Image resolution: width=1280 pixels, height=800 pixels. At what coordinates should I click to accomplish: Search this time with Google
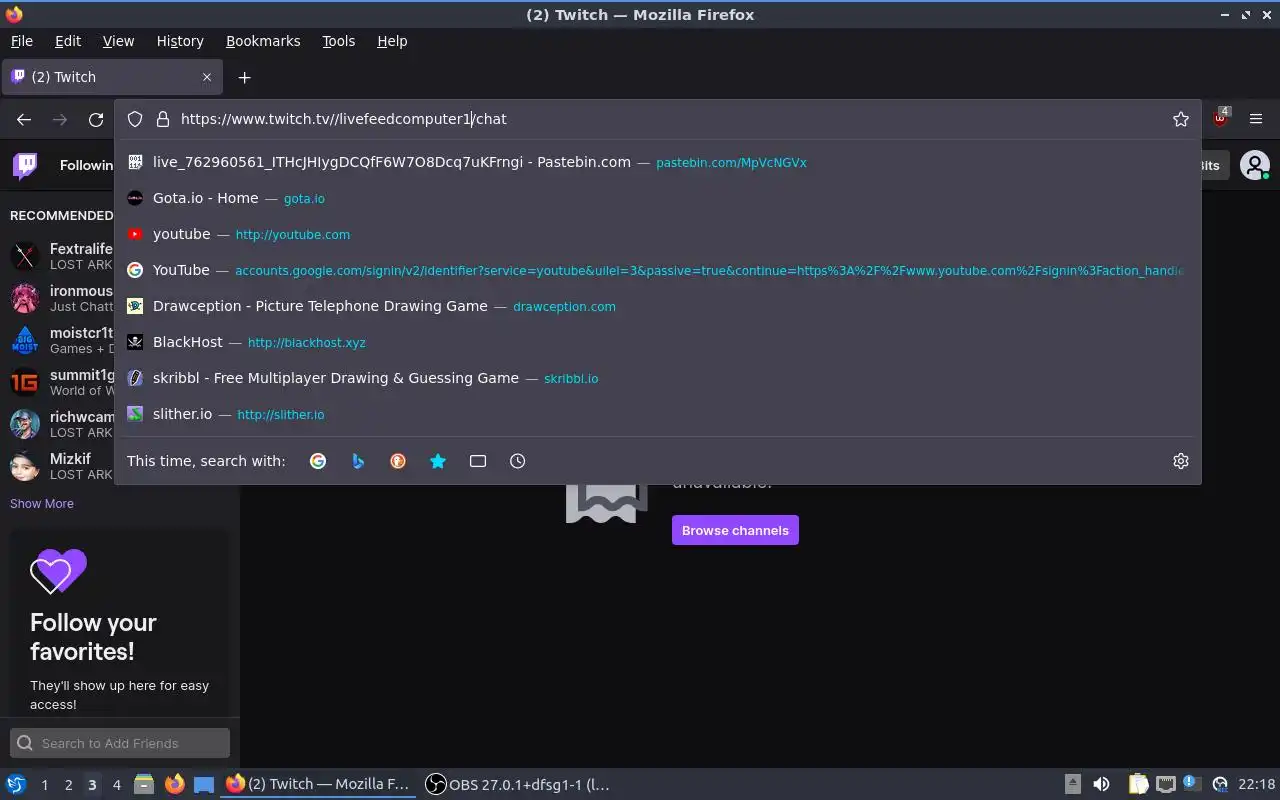tap(318, 461)
